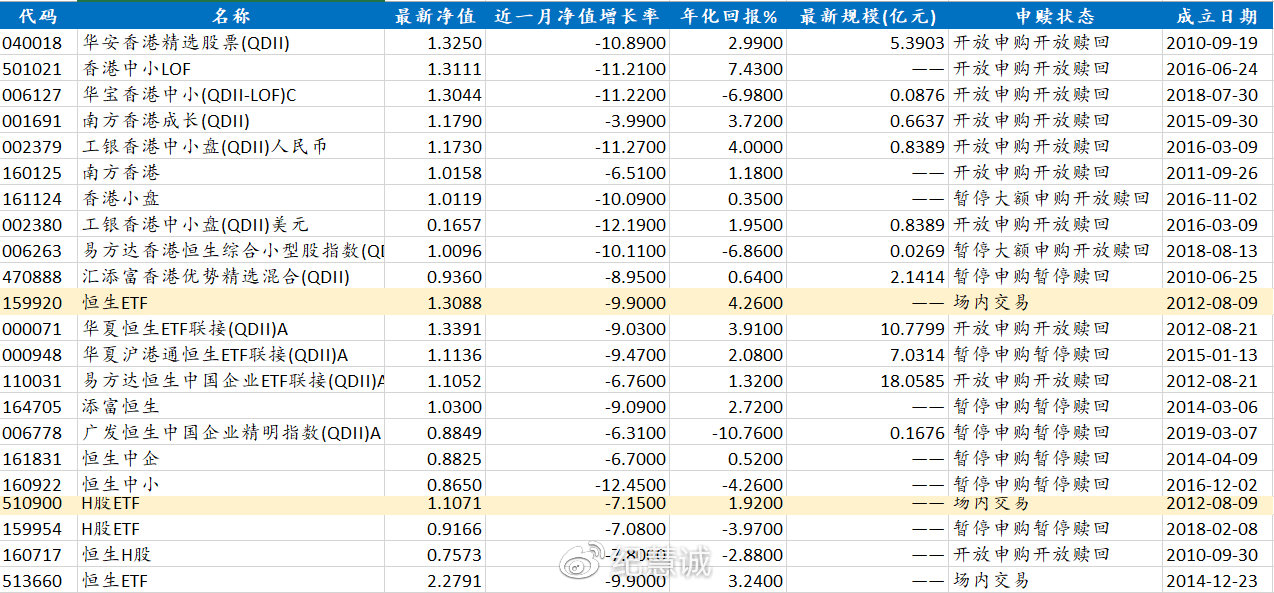Open fund 159920 恒生ETF details
Viewport: 1274px width, 593px height.
[x=33, y=302]
